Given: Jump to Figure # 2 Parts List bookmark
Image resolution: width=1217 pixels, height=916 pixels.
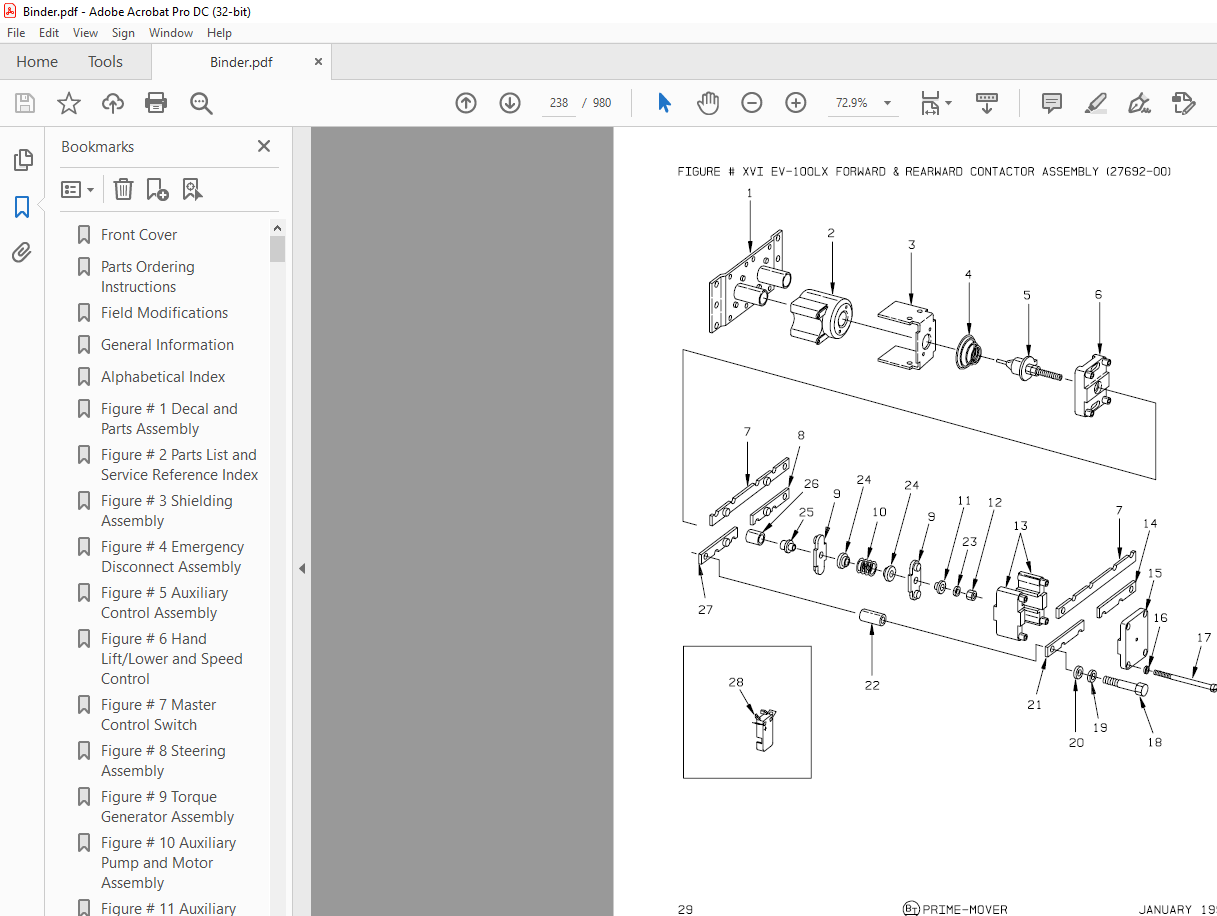Looking at the screenshot, I should pyautogui.click(x=179, y=465).
